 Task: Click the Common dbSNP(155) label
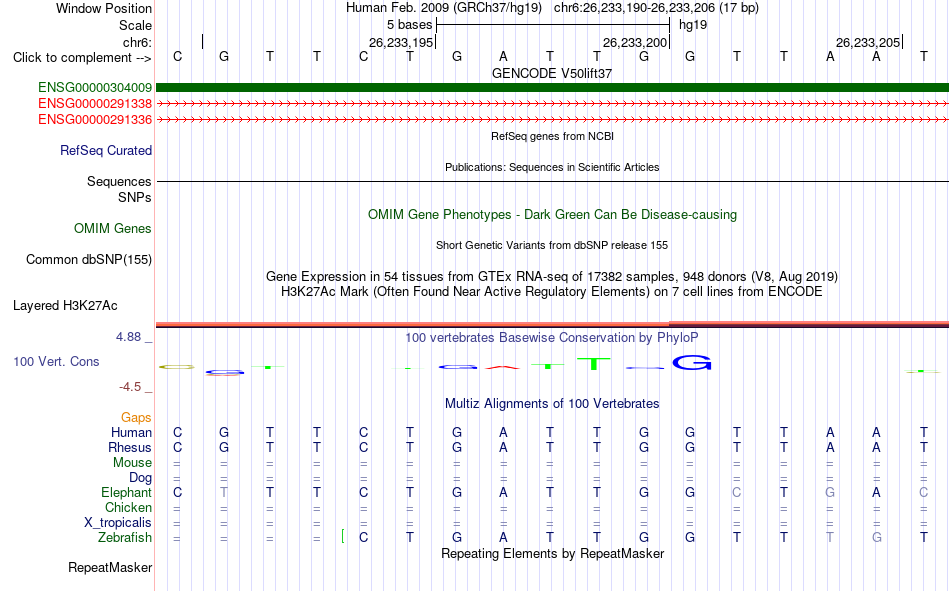[x=88, y=259]
